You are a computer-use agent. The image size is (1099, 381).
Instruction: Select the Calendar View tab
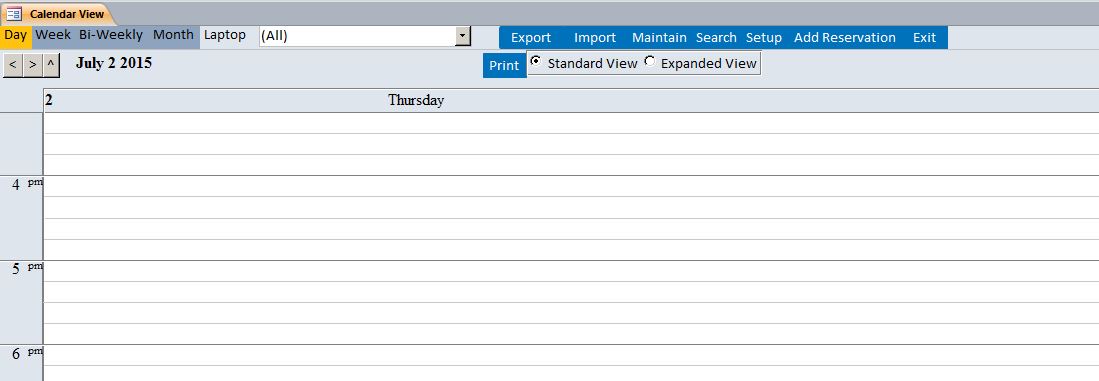pos(58,14)
